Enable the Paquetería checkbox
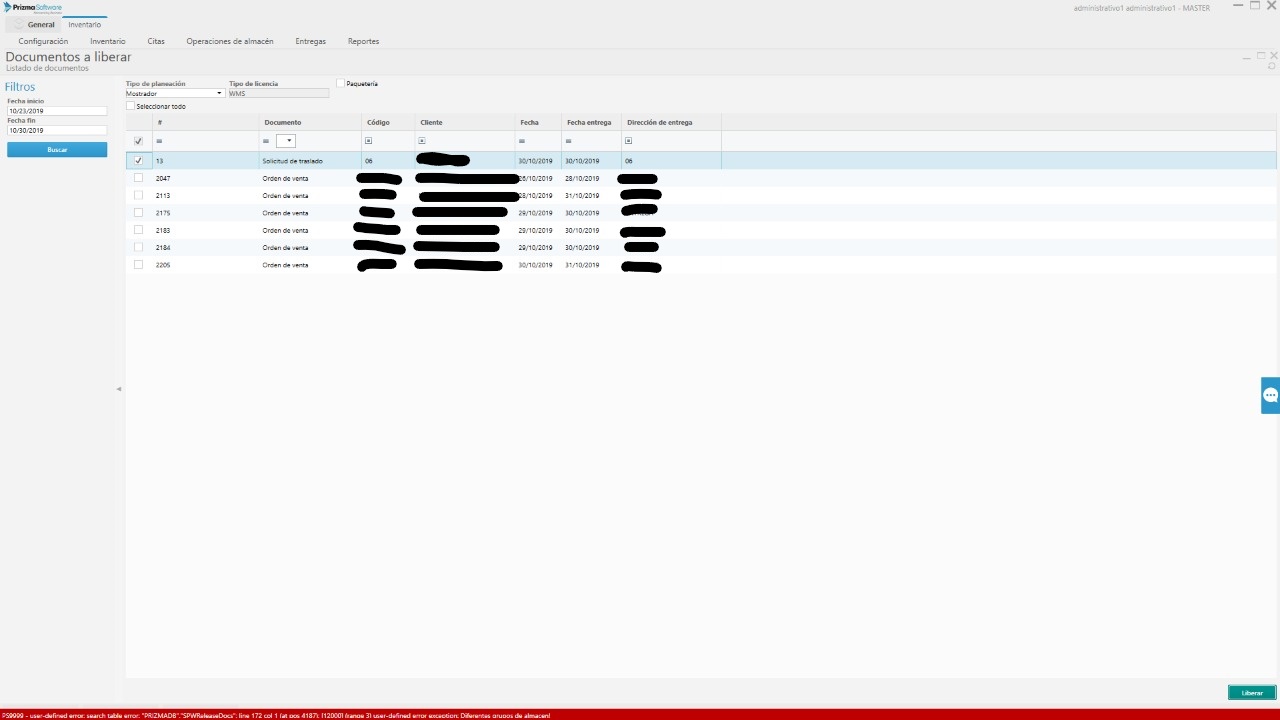Viewport: 1280px width, 720px height. (341, 84)
